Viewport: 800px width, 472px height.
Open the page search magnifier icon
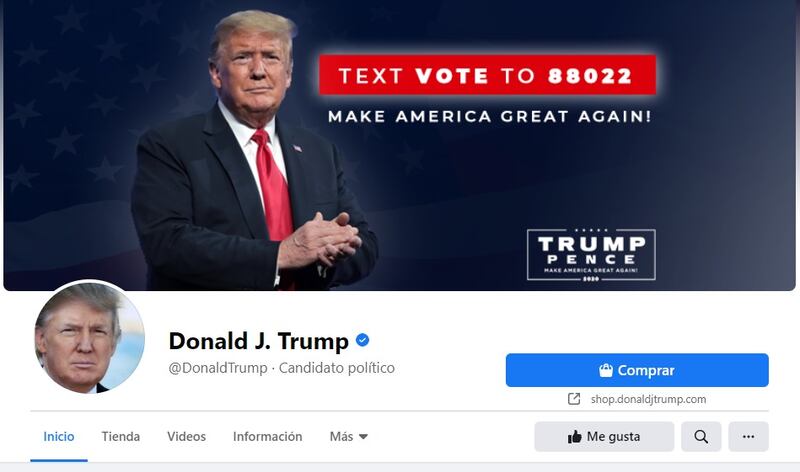[701, 437]
